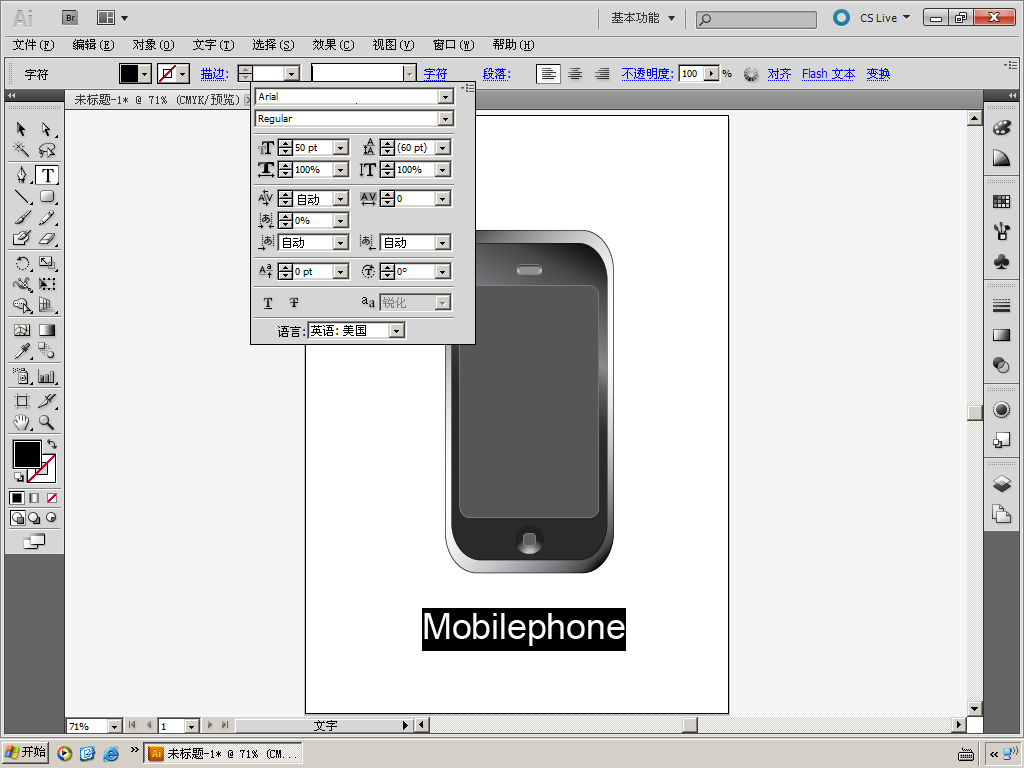
Task: Open the 文字 (Type) menu
Action: pyautogui.click(x=213, y=45)
